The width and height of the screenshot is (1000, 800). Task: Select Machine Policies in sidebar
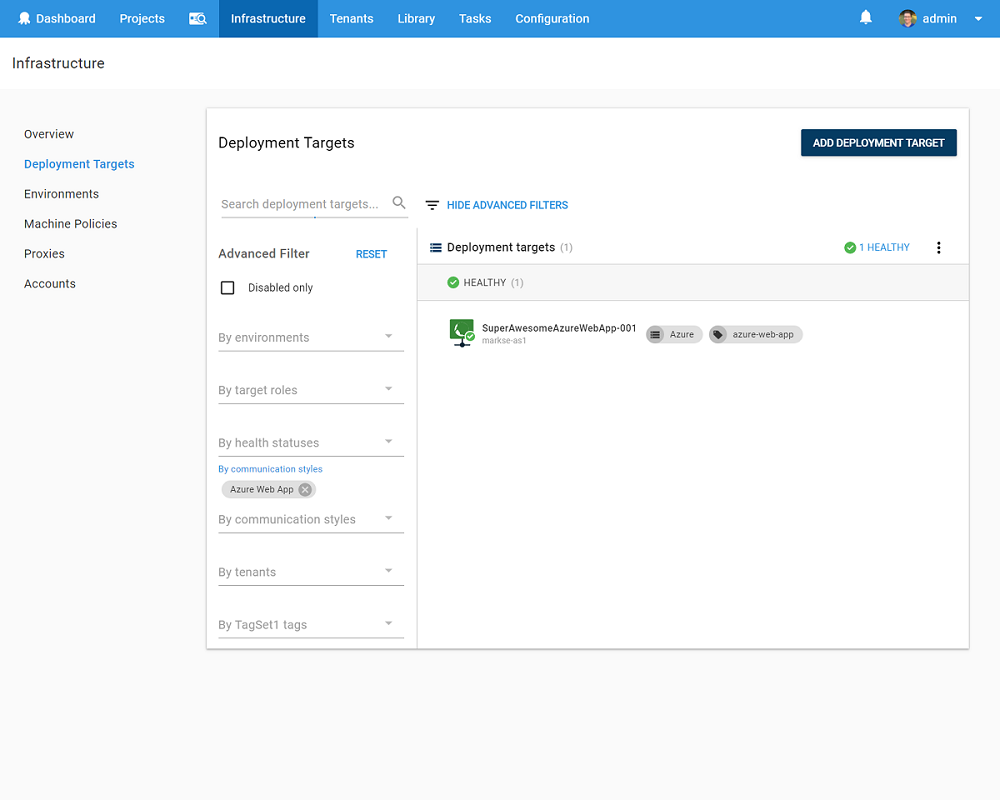(71, 224)
